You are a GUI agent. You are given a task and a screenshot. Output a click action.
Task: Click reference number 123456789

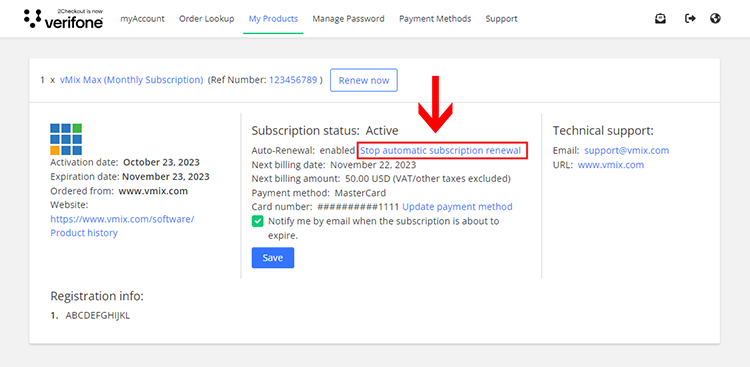(x=293, y=80)
